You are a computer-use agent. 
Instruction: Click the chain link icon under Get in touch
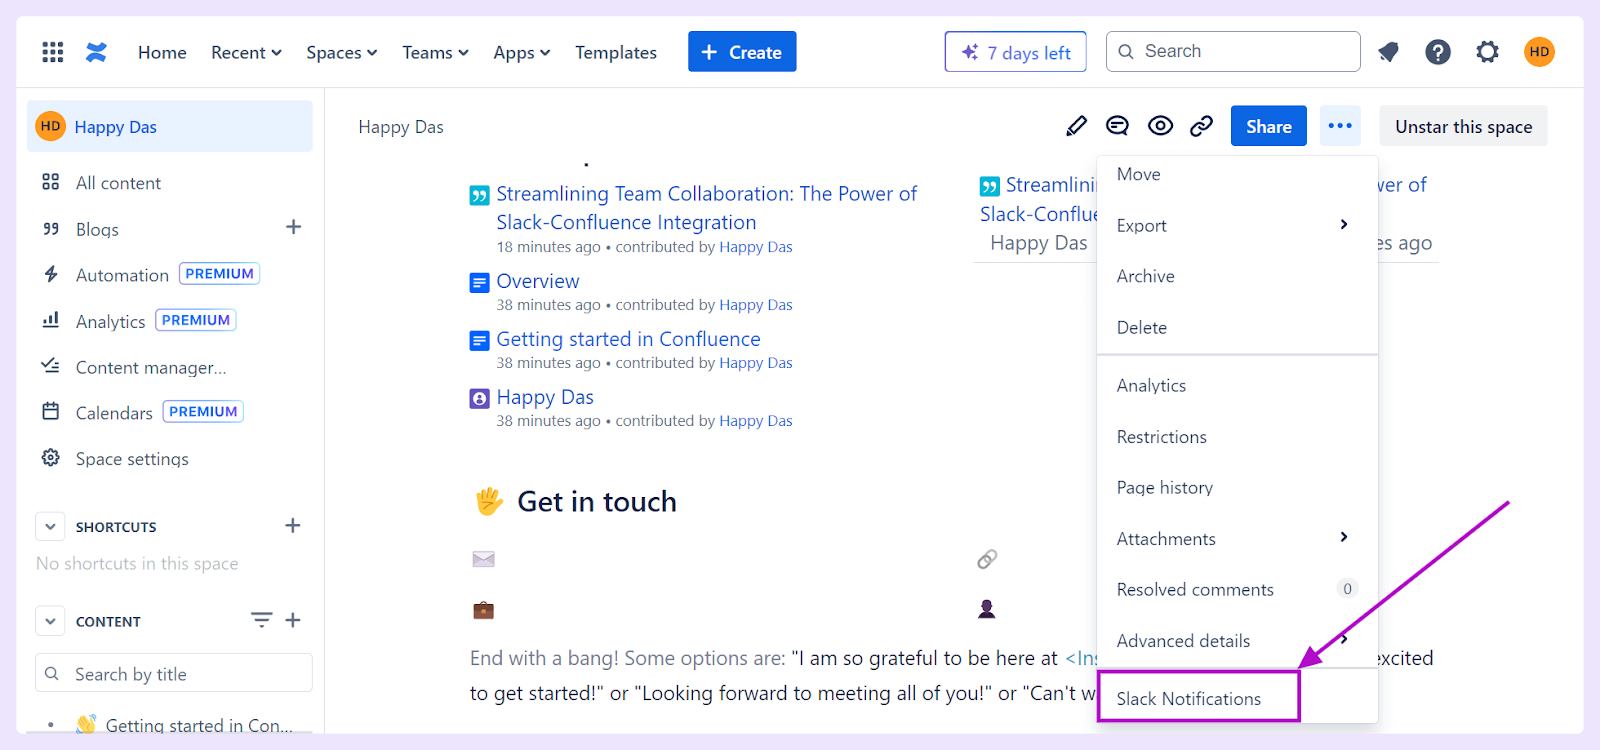[987, 559]
